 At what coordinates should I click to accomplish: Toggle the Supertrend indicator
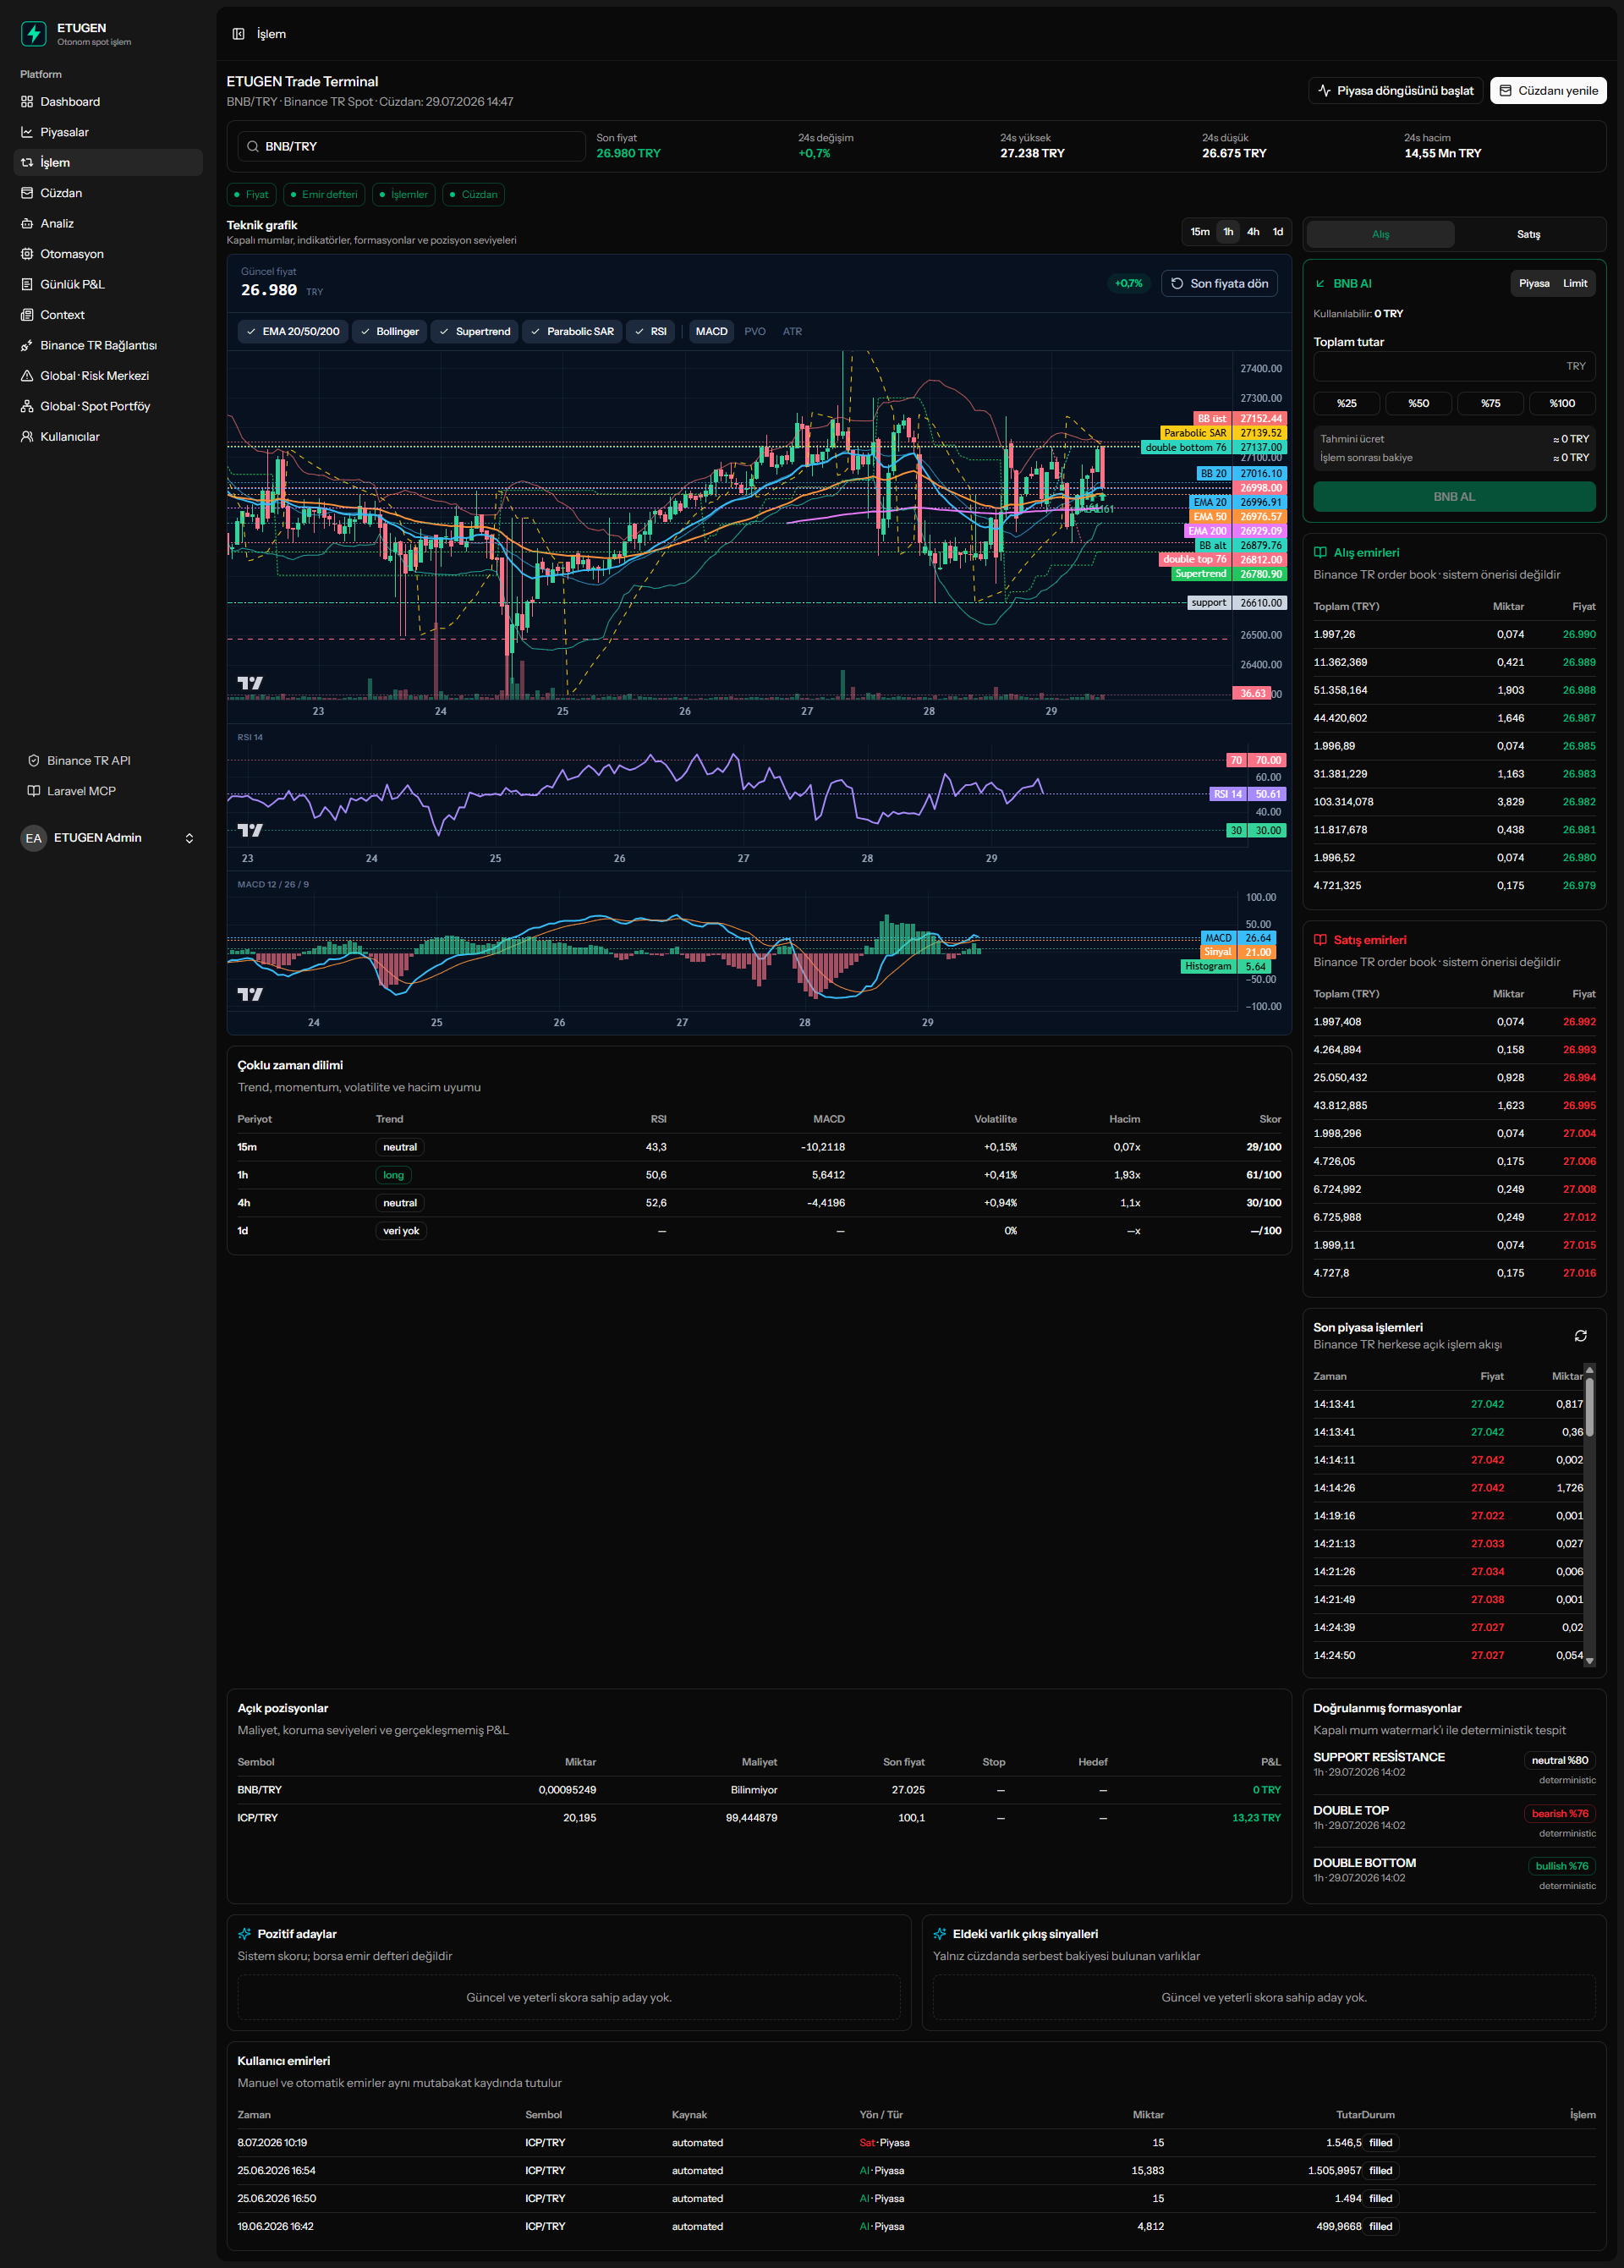[475, 332]
